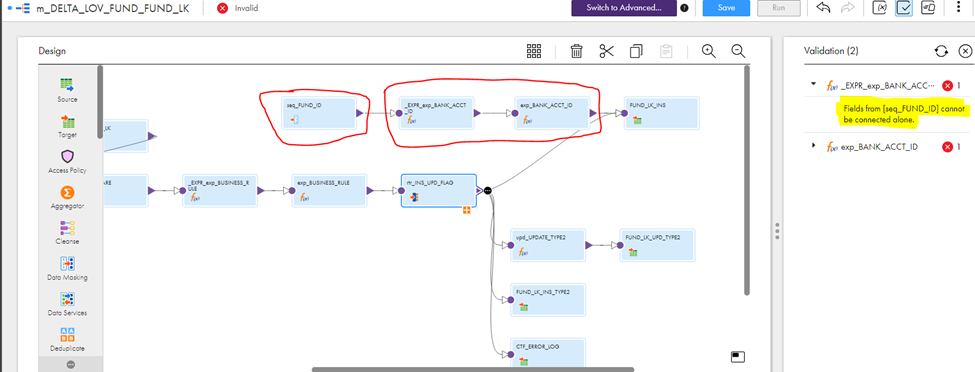Expand the exp_BANK_ACCT_ID validation entry
Image resolution: width=975 pixels, height=372 pixels.
coord(813,146)
